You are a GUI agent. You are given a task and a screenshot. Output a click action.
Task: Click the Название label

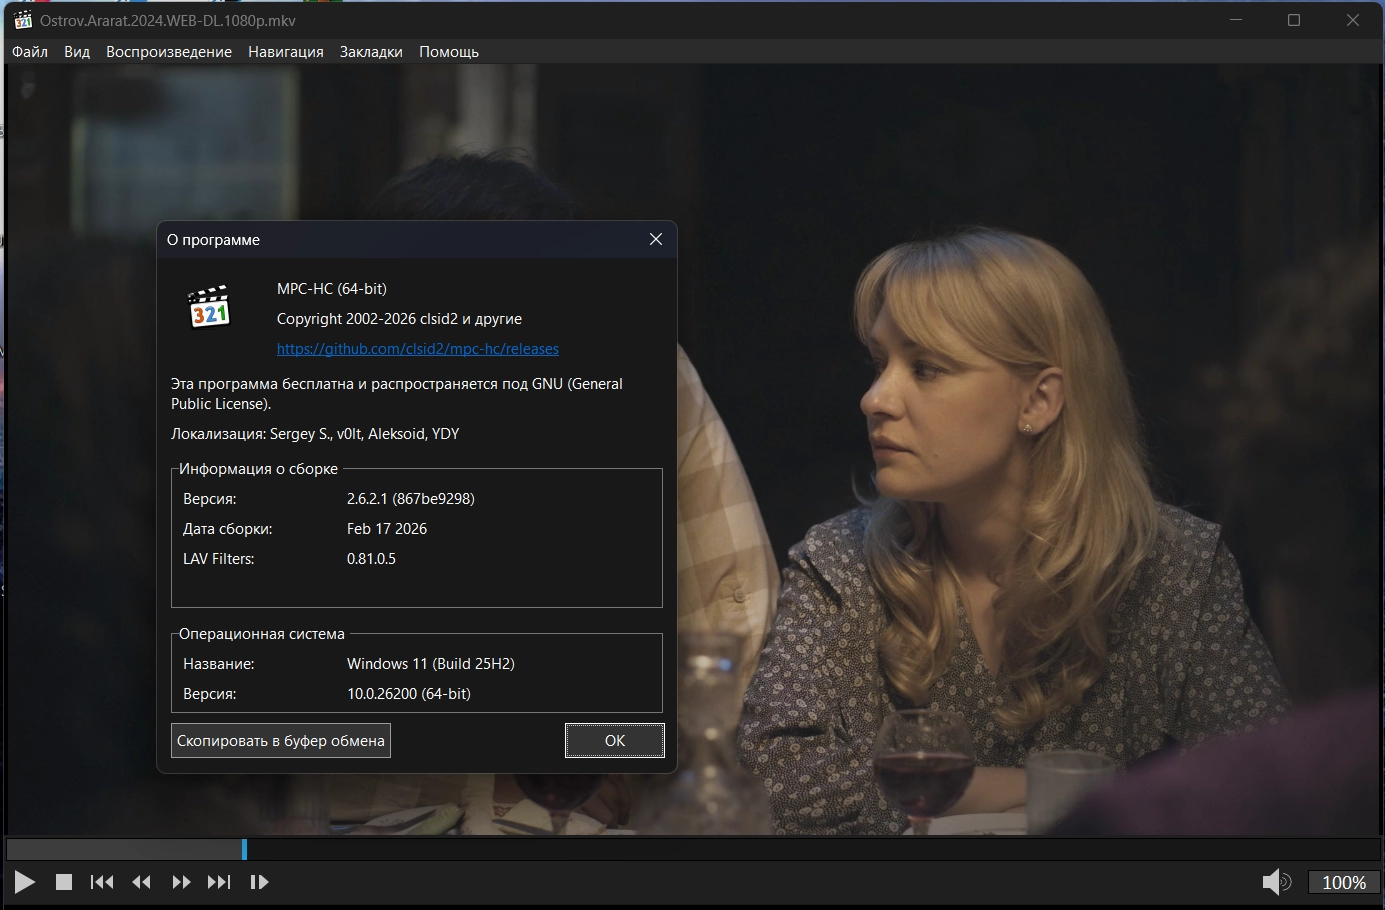tap(219, 663)
